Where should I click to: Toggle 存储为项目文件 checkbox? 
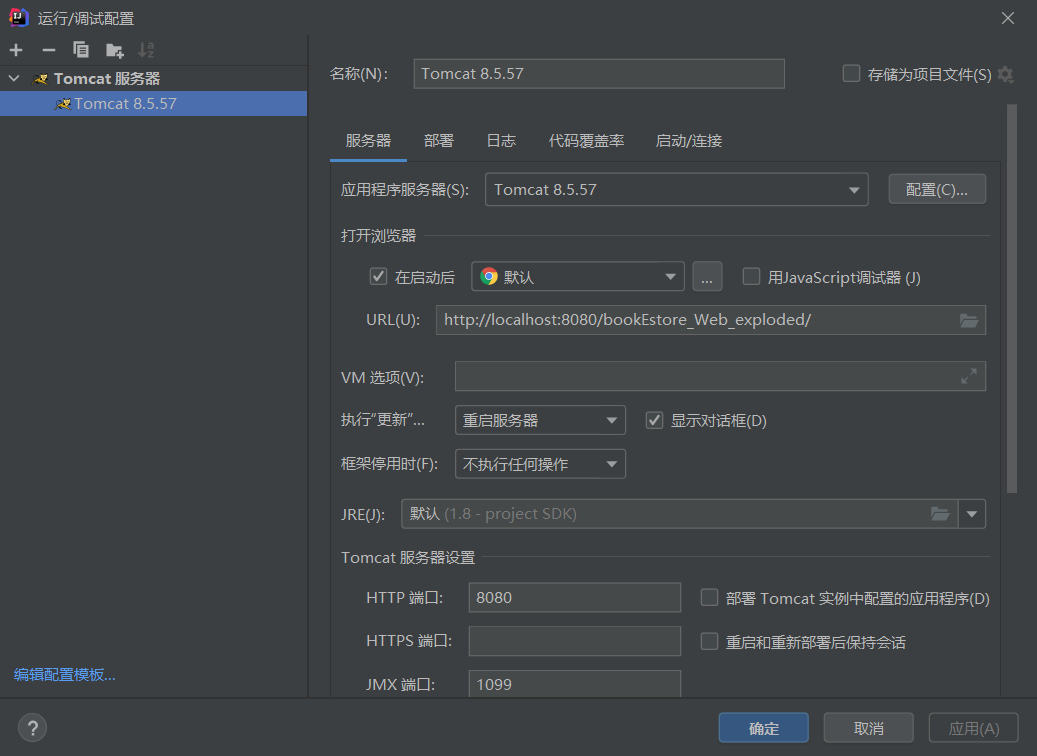[x=851, y=73]
